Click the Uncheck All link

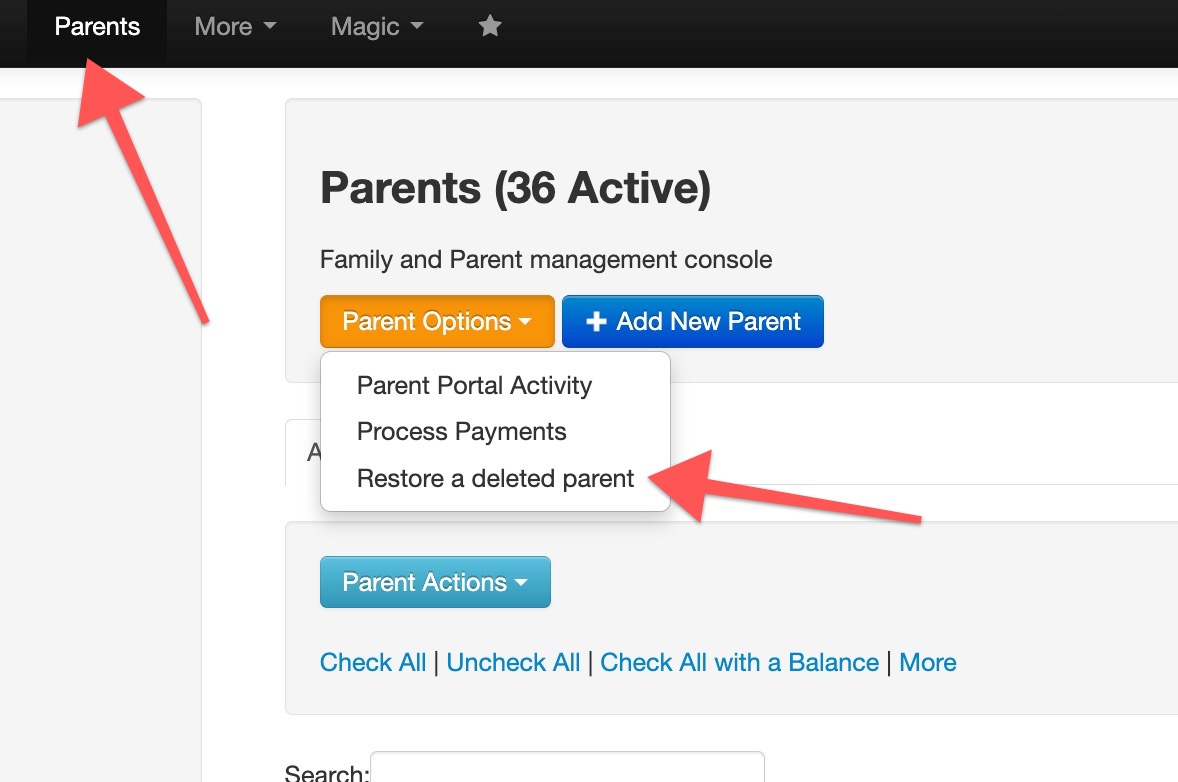click(513, 663)
